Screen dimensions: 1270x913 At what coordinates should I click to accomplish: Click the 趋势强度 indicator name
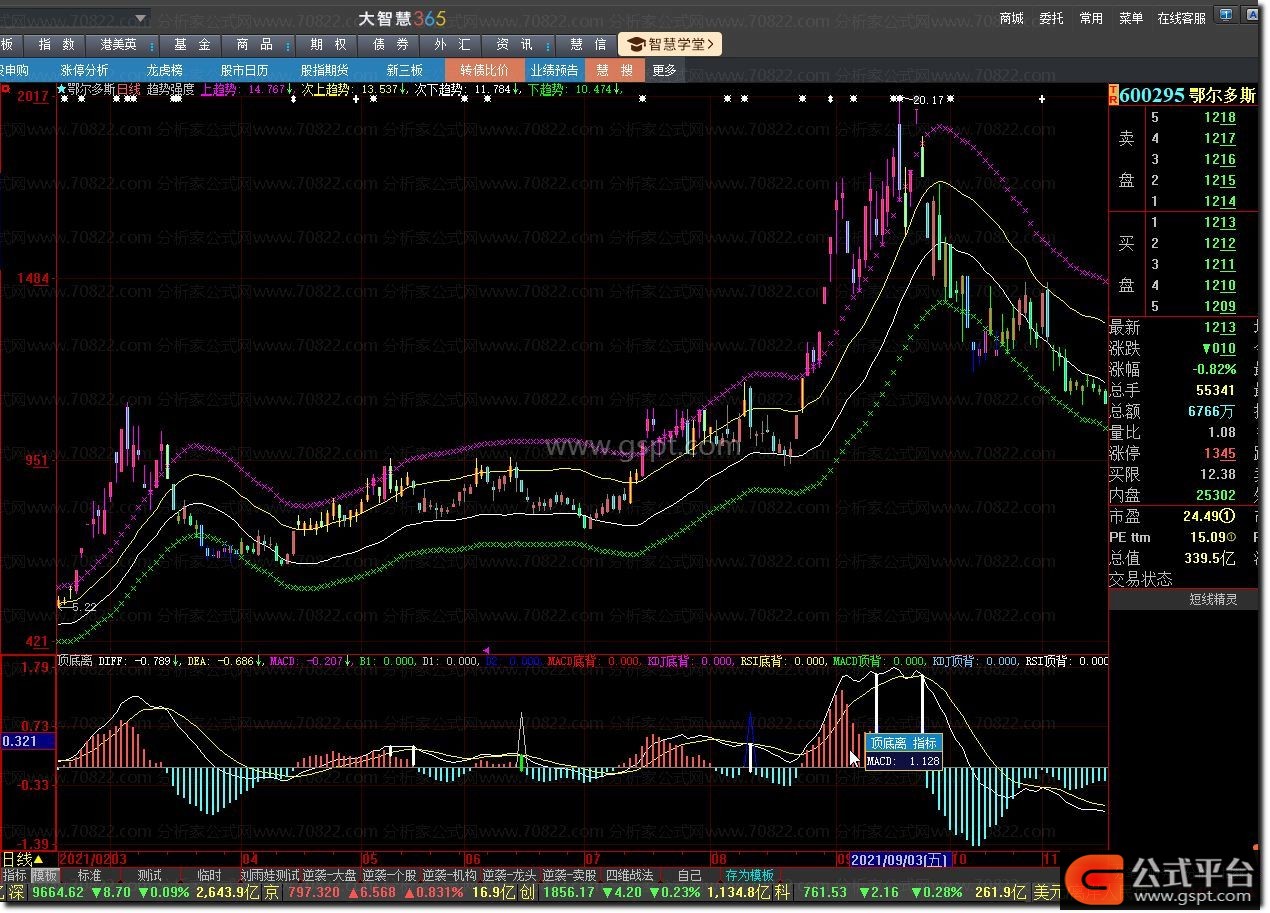coord(171,89)
